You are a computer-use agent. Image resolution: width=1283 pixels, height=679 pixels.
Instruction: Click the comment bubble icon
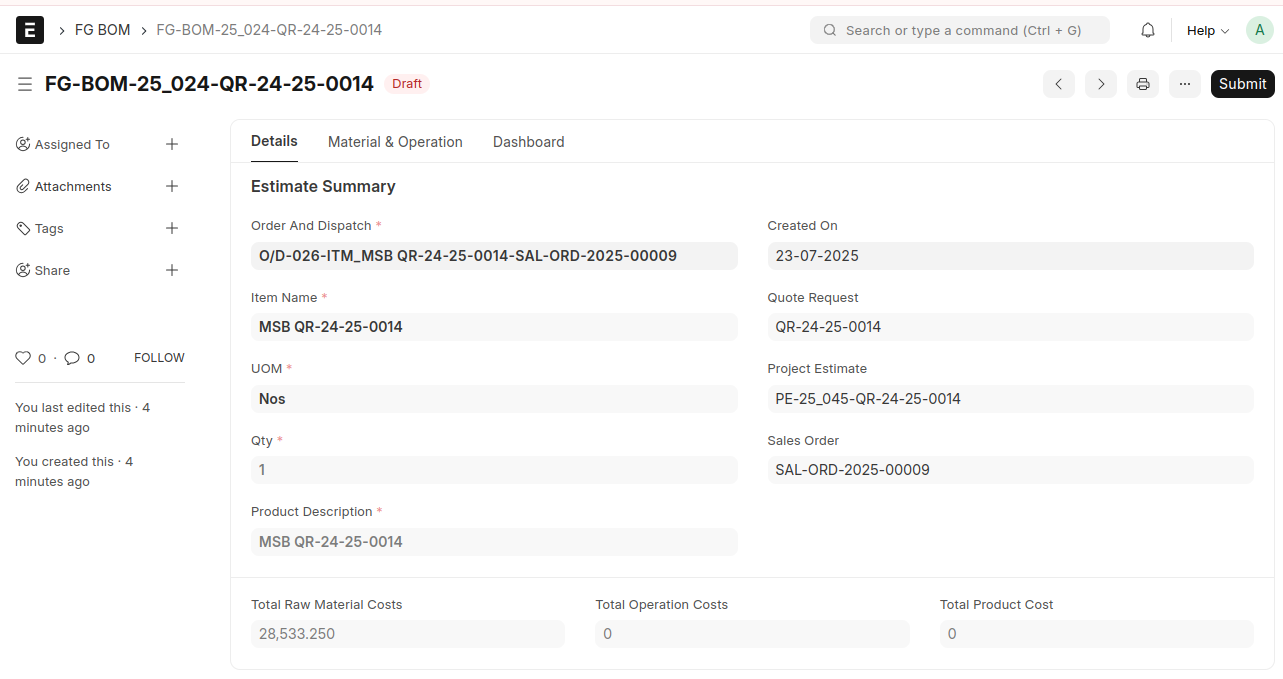tap(72, 358)
